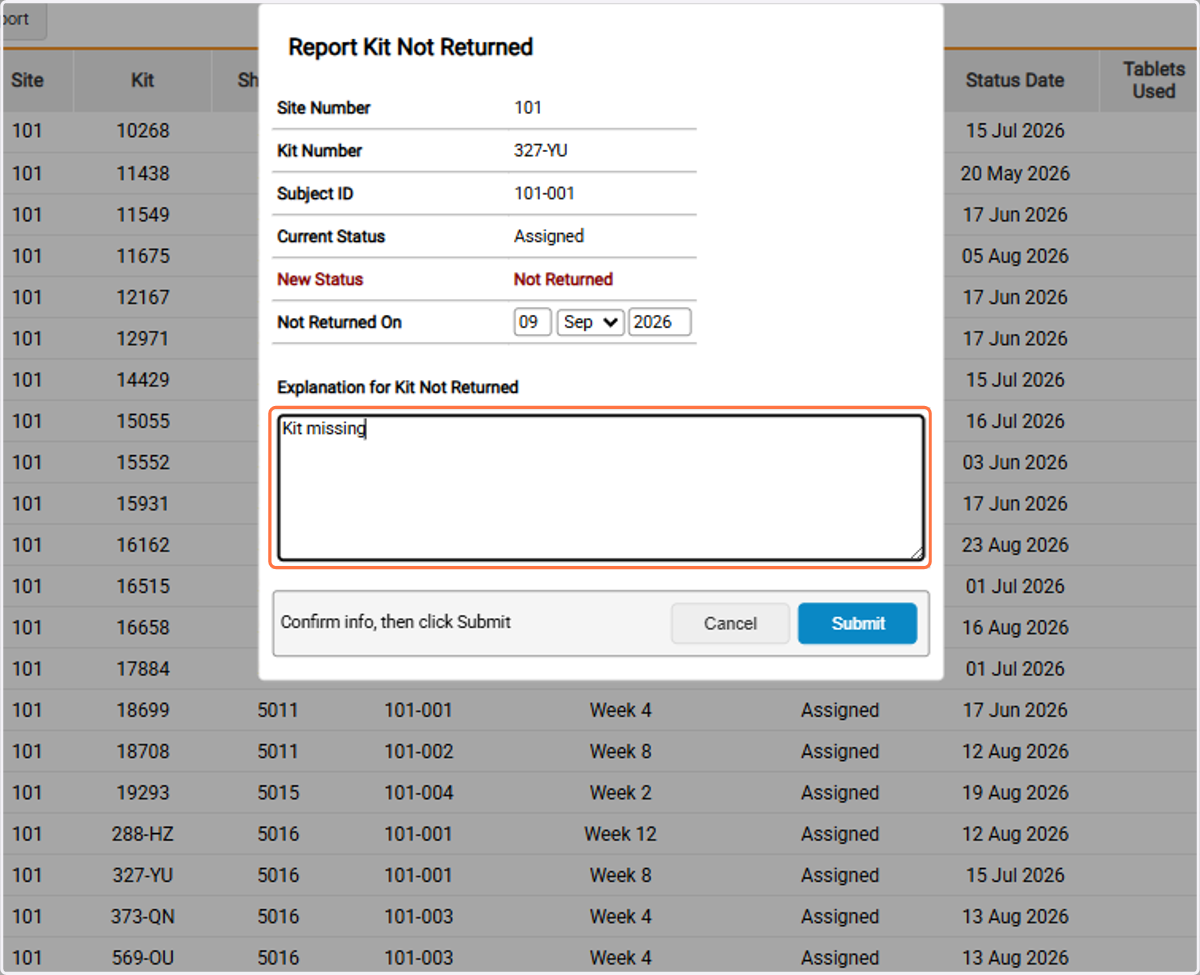Select kit 288-HZ in table
This screenshot has height=975, width=1200.
pyautogui.click(x=143, y=834)
